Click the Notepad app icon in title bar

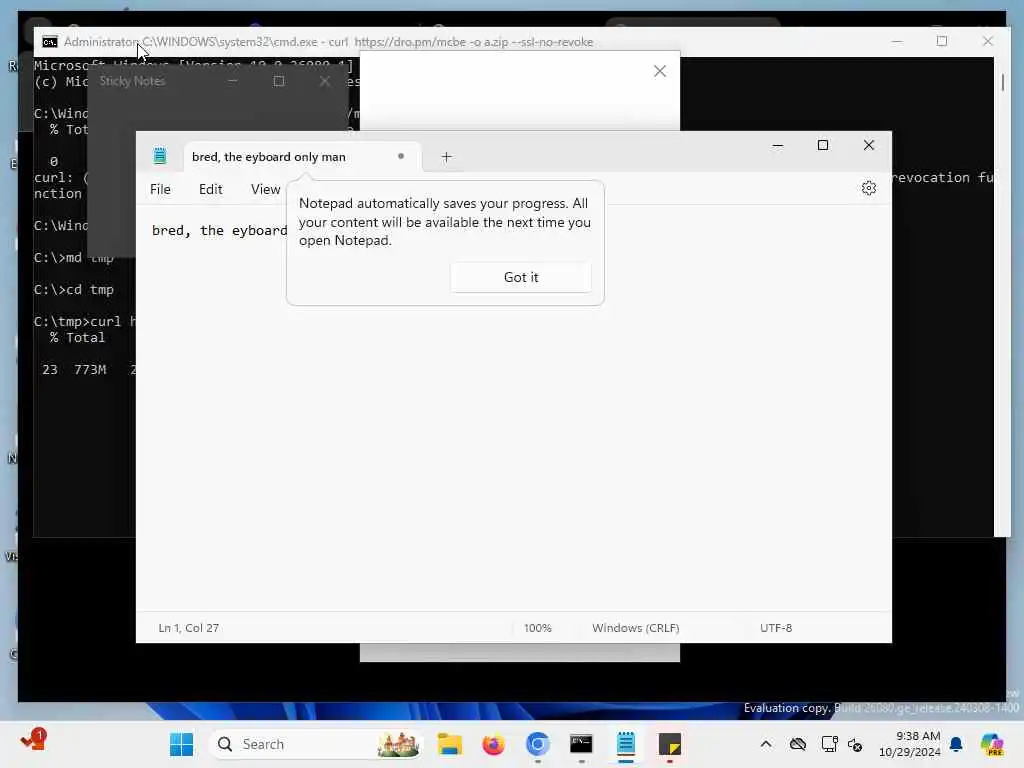tap(160, 156)
